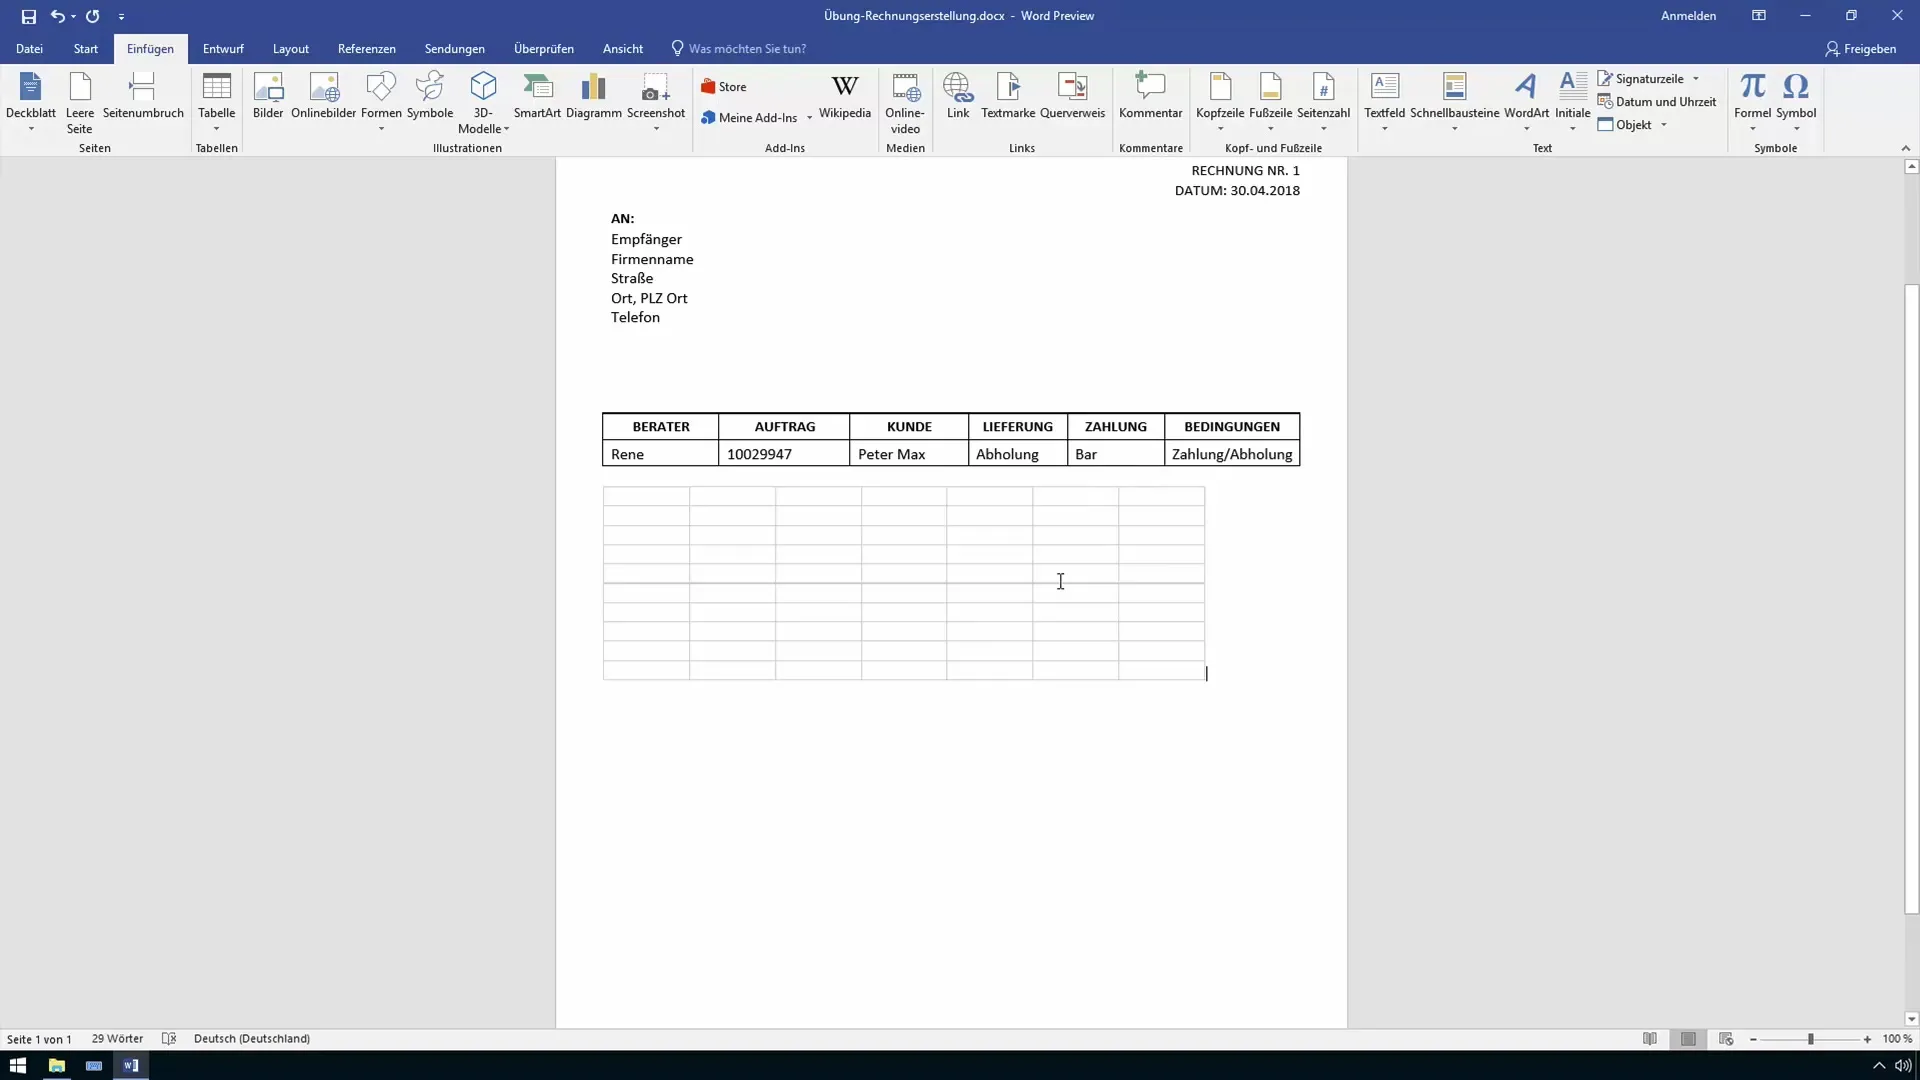1920x1080 pixels.
Task: Insert a hyperlink with Link
Action: (958, 97)
